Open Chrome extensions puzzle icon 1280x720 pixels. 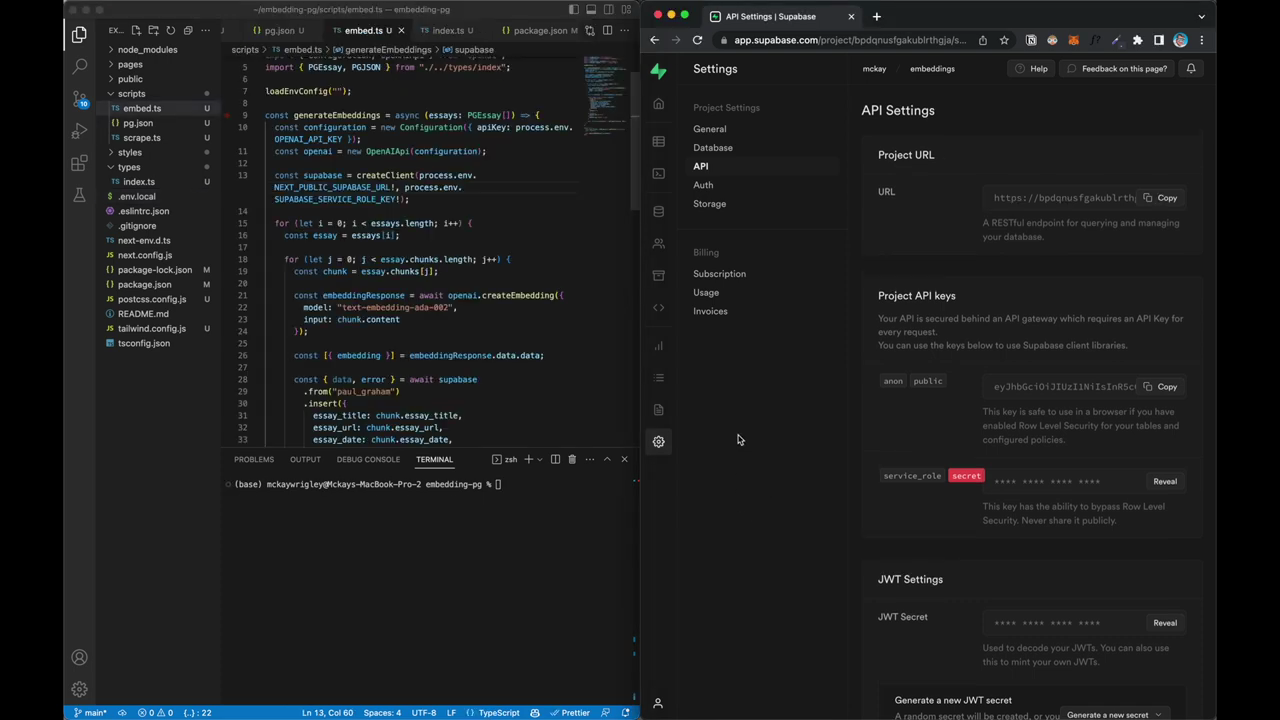pyautogui.click(x=1137, y=40)
